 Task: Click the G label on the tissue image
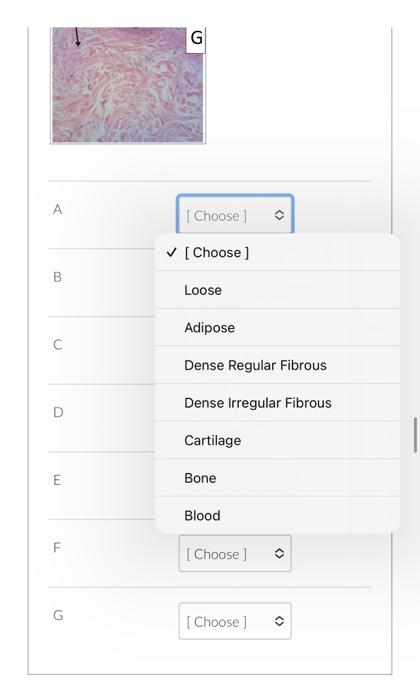(196, 39)
